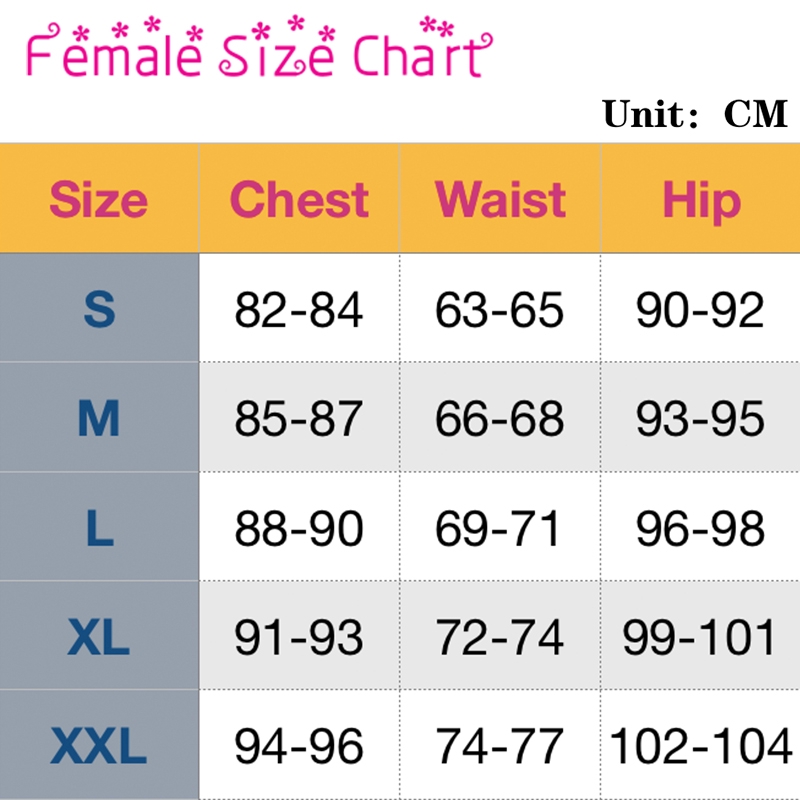Select the Chest column header
This screenshot has width=800, height=800.
(x=299, y=200)
